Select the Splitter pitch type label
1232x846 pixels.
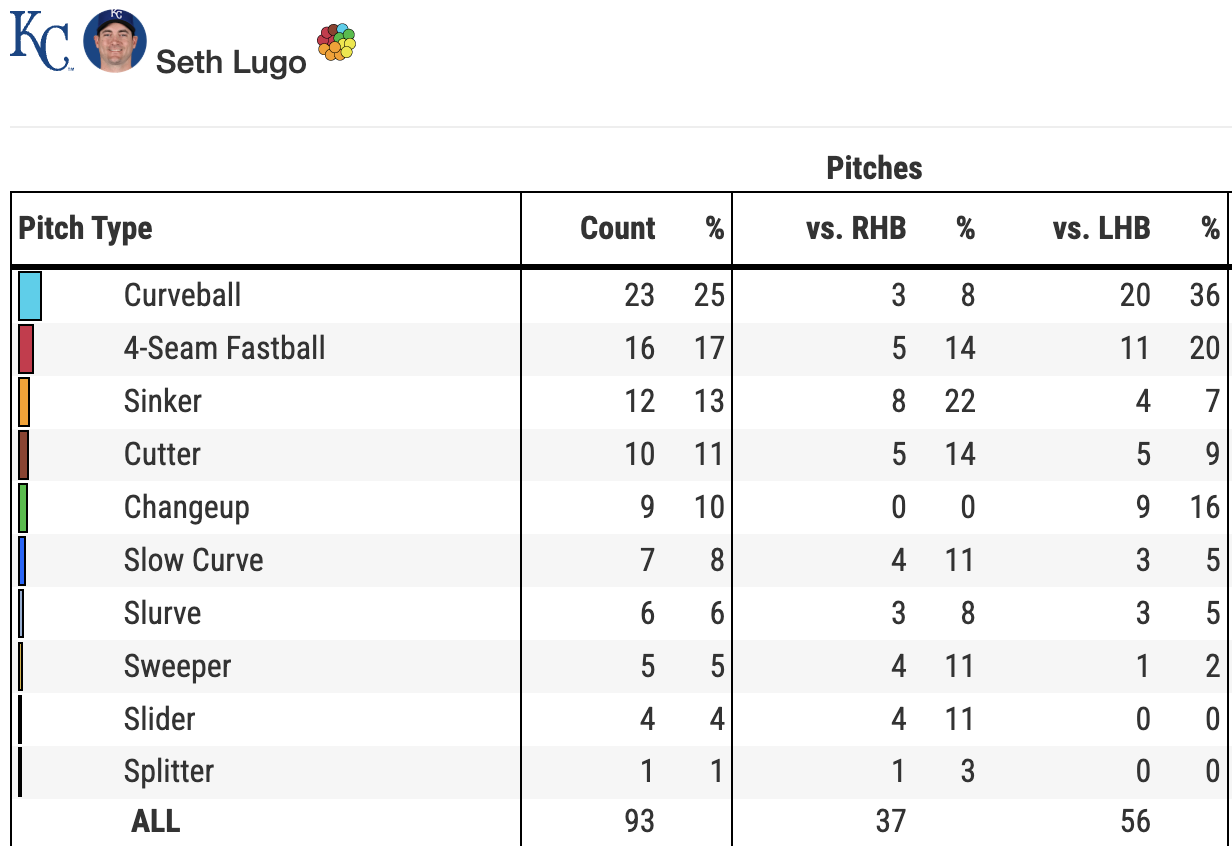pyautogui.click(x=168, y=772)
